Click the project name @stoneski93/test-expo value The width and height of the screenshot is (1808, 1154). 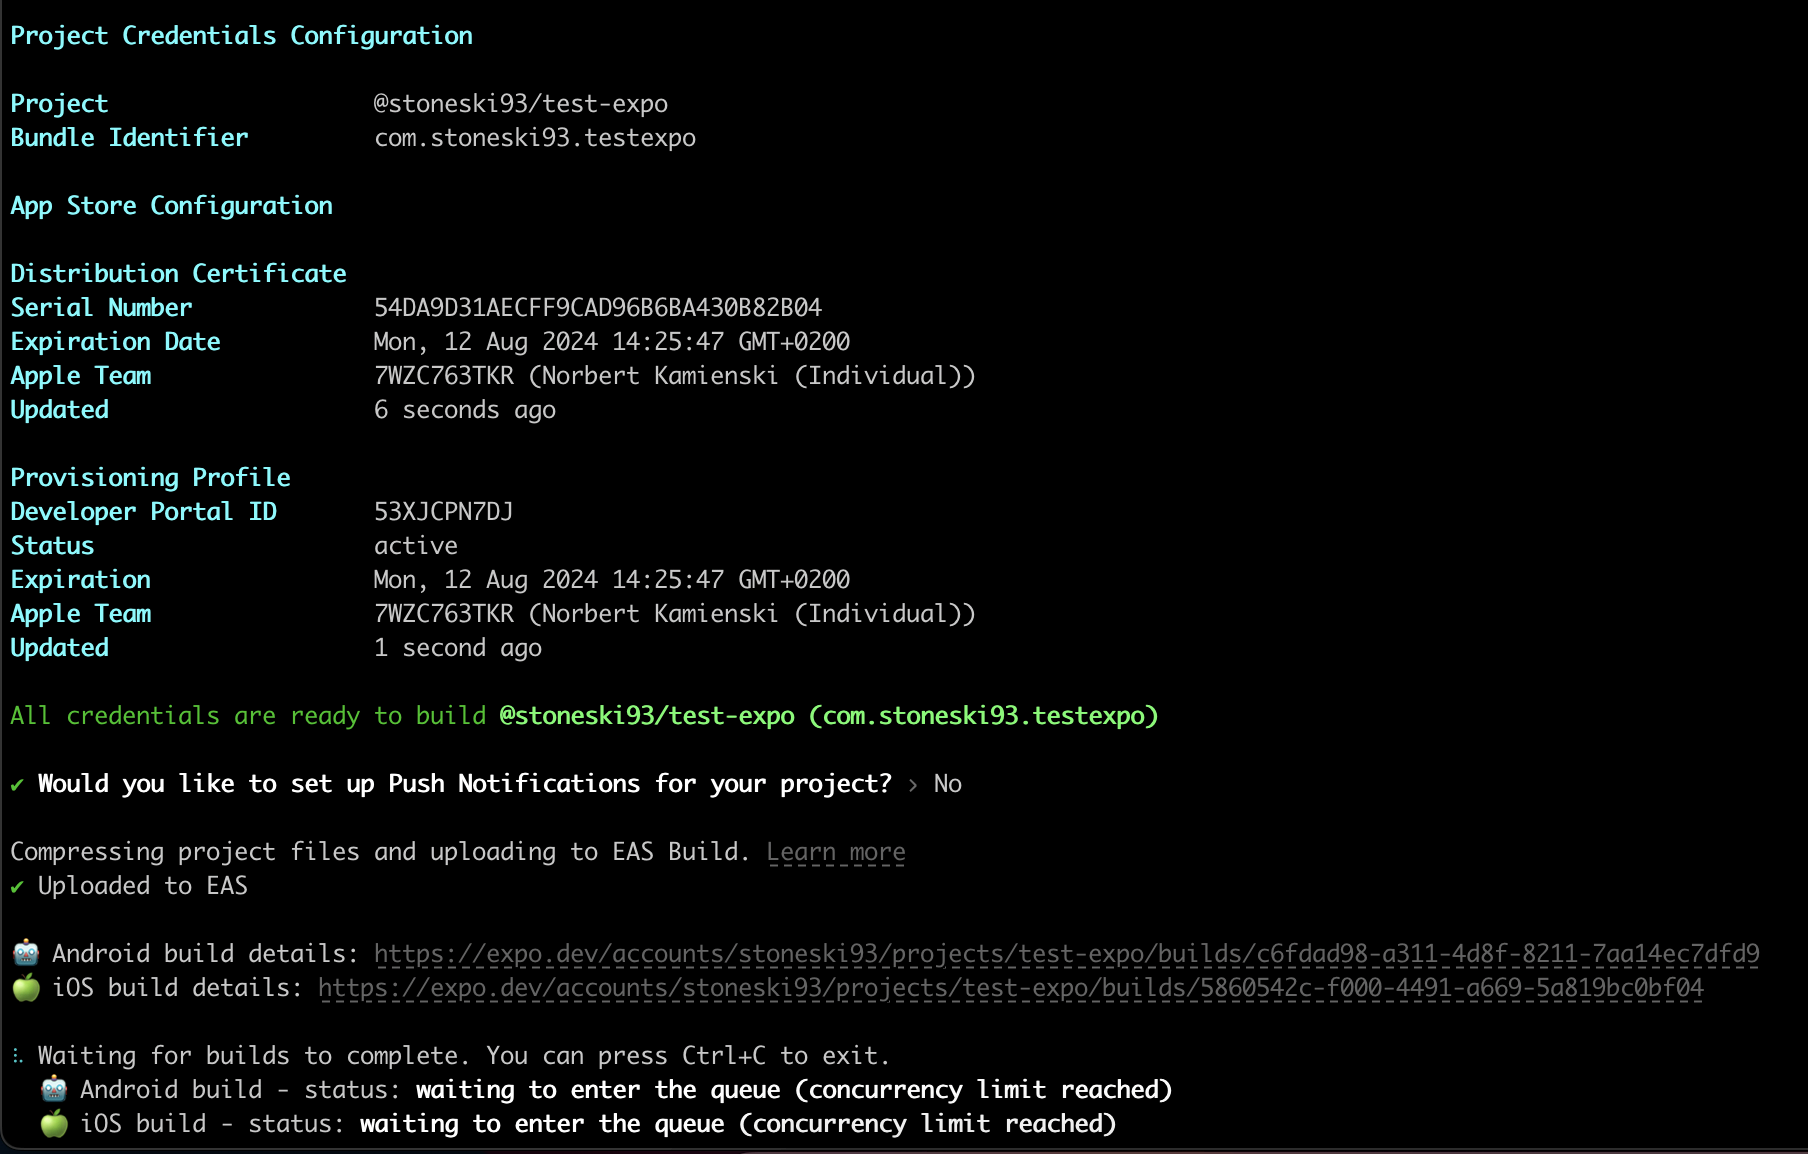(520, 103)
